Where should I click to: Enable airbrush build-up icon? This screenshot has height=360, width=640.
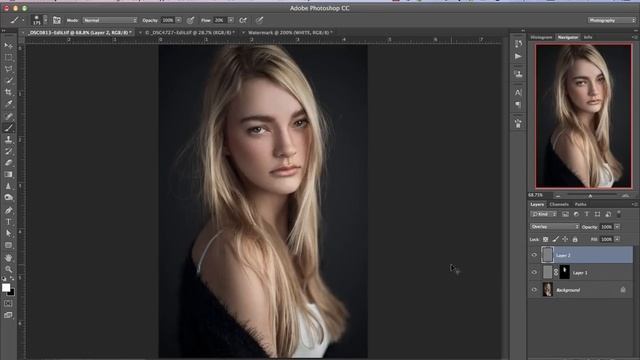(x=243, y=20)
